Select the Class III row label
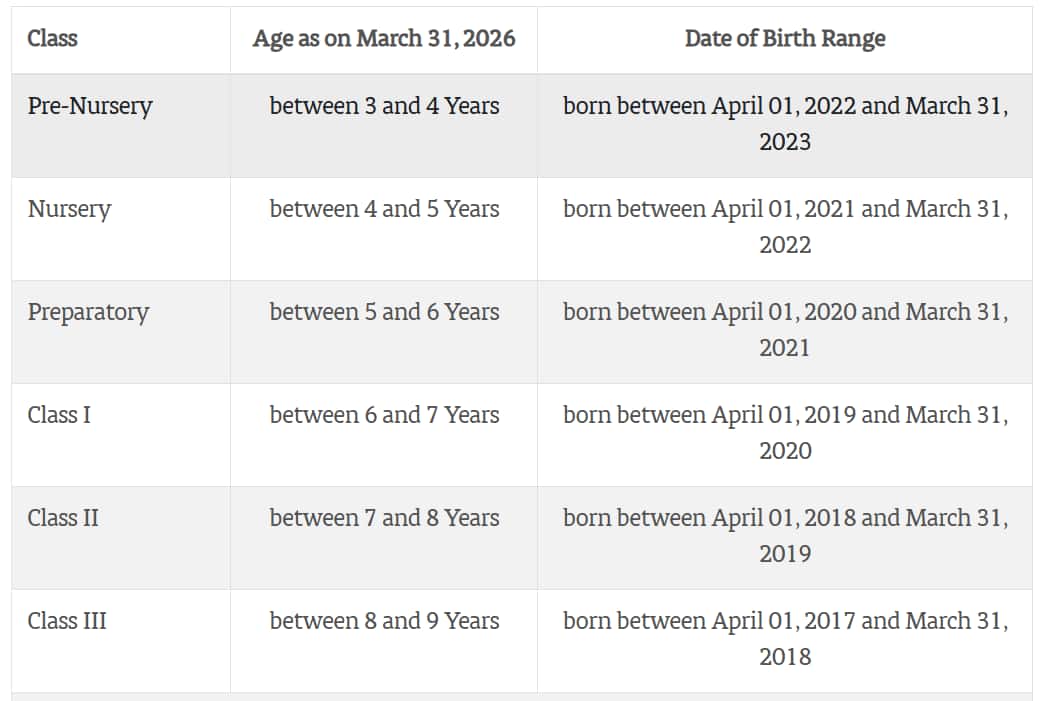The width and height of the screenshot is (1054, 701). (67, 621)
